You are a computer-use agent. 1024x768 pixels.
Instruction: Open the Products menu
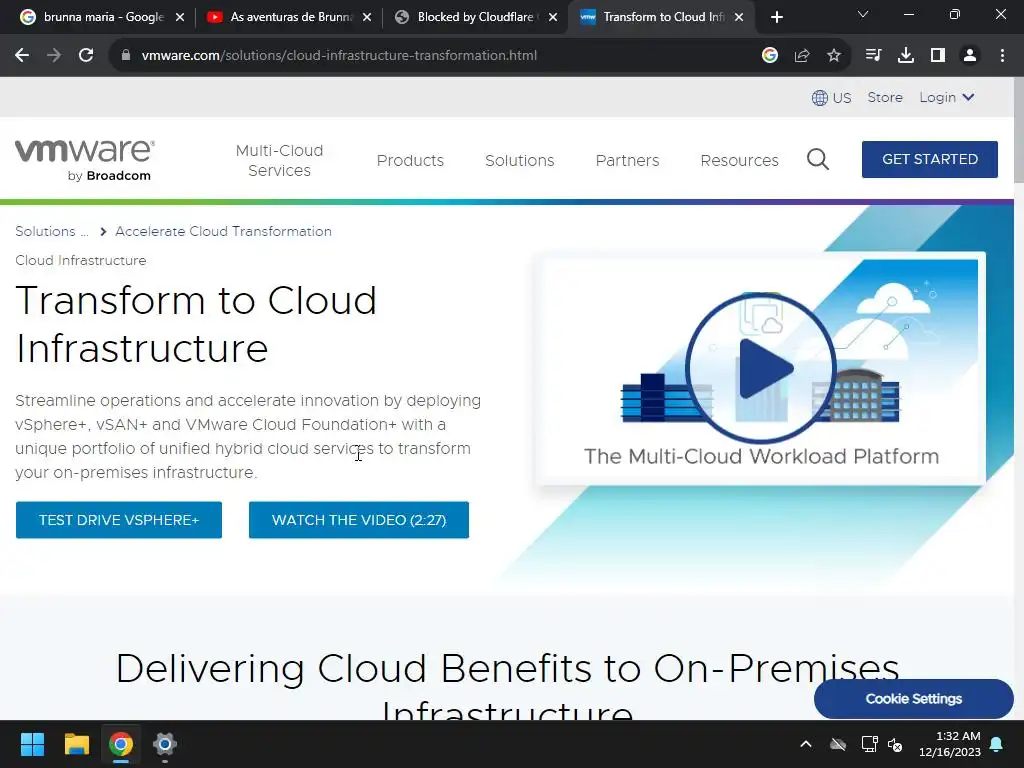(410, 161)
